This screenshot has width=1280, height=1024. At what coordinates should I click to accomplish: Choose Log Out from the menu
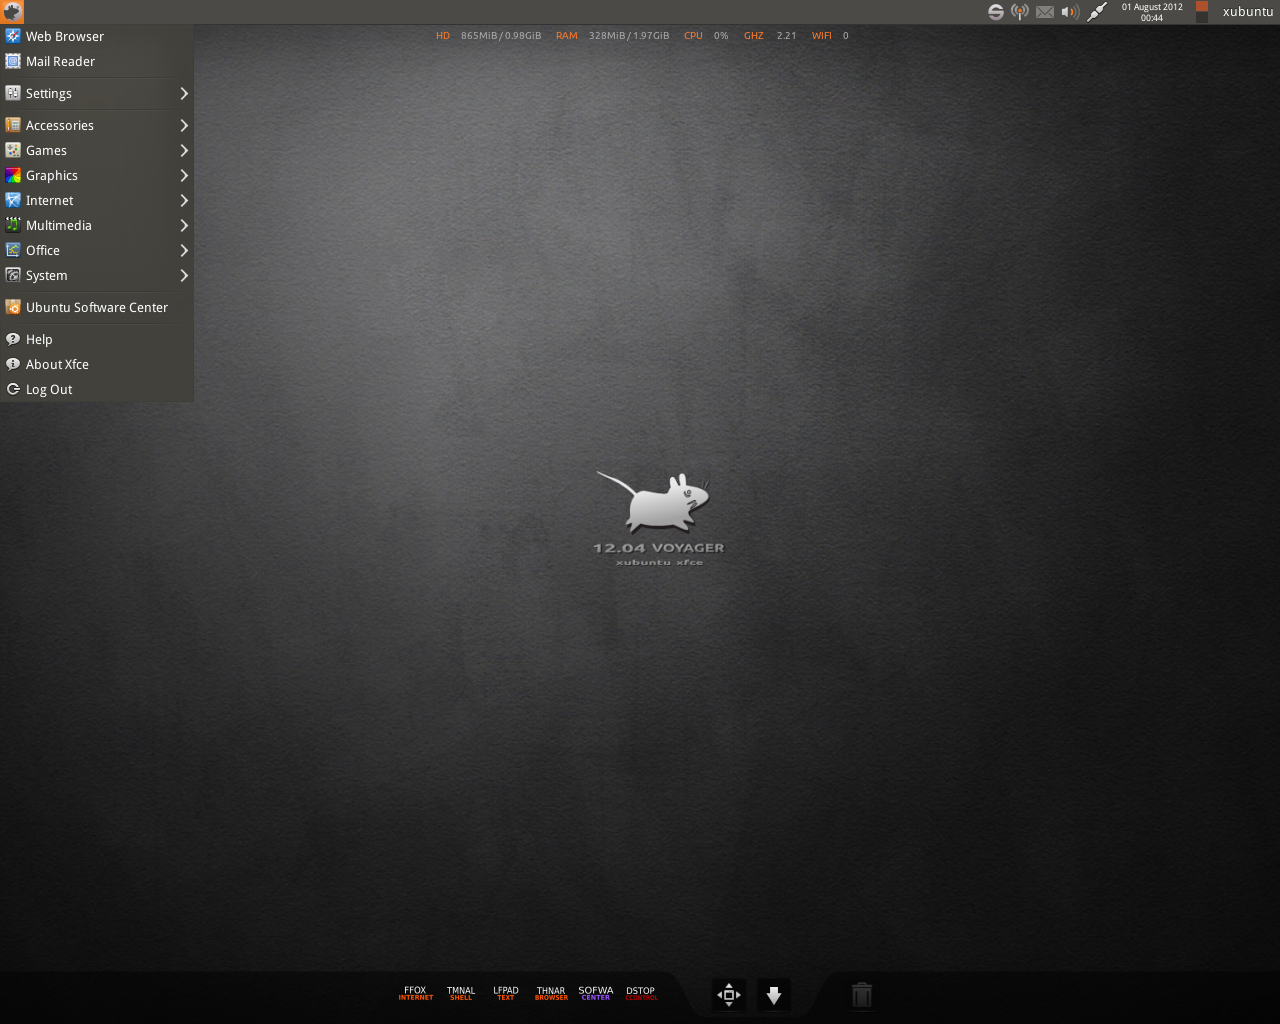pos(97,389)
